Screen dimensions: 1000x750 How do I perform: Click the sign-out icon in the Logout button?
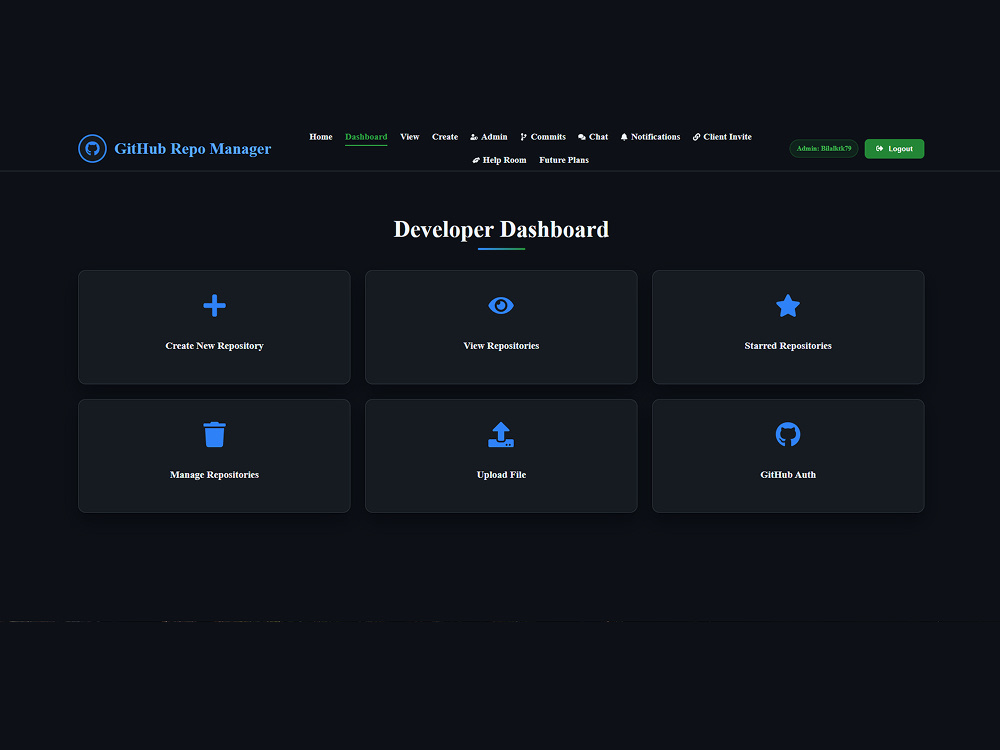click(879, 149)
